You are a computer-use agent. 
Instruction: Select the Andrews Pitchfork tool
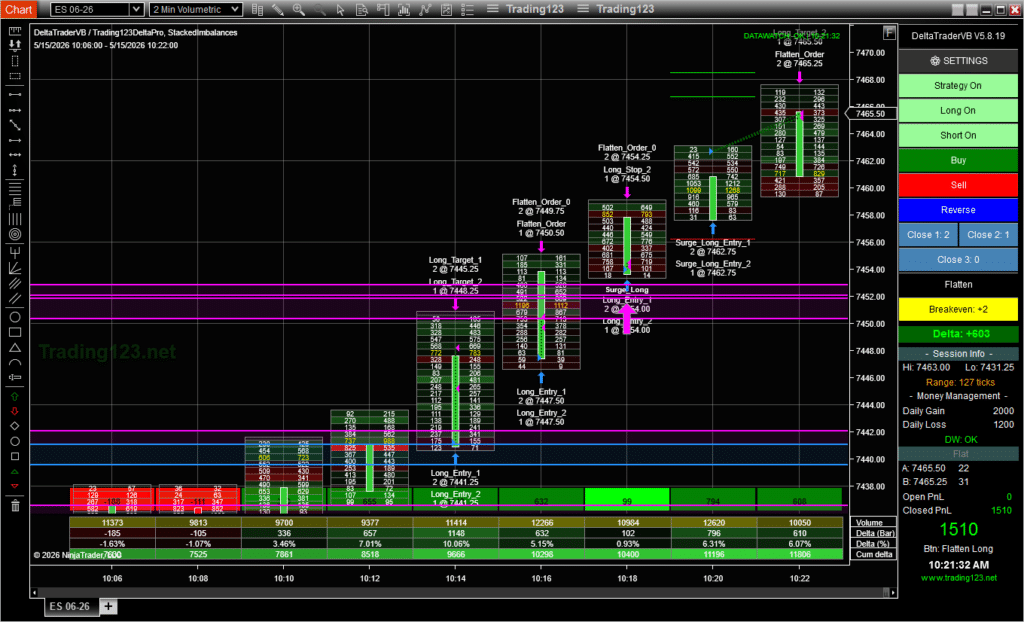[x=15, y=252]
